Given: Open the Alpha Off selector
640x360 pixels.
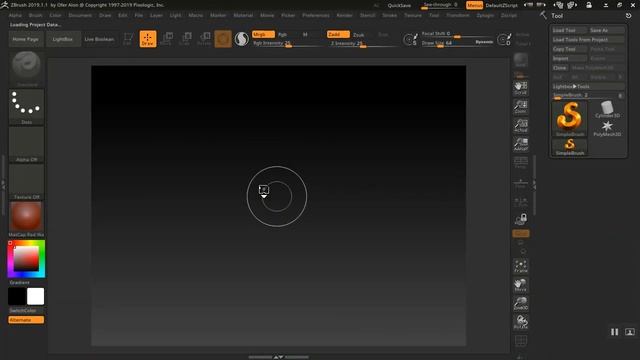Looking at the screenshot, I should (x=27, y=144).
